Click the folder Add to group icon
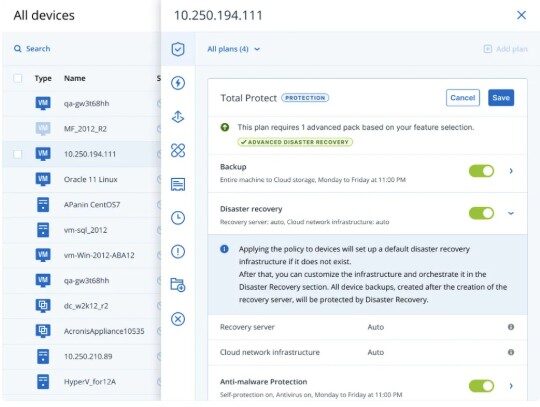Screen dimensions: 540x407 click(x=178, y=285)
